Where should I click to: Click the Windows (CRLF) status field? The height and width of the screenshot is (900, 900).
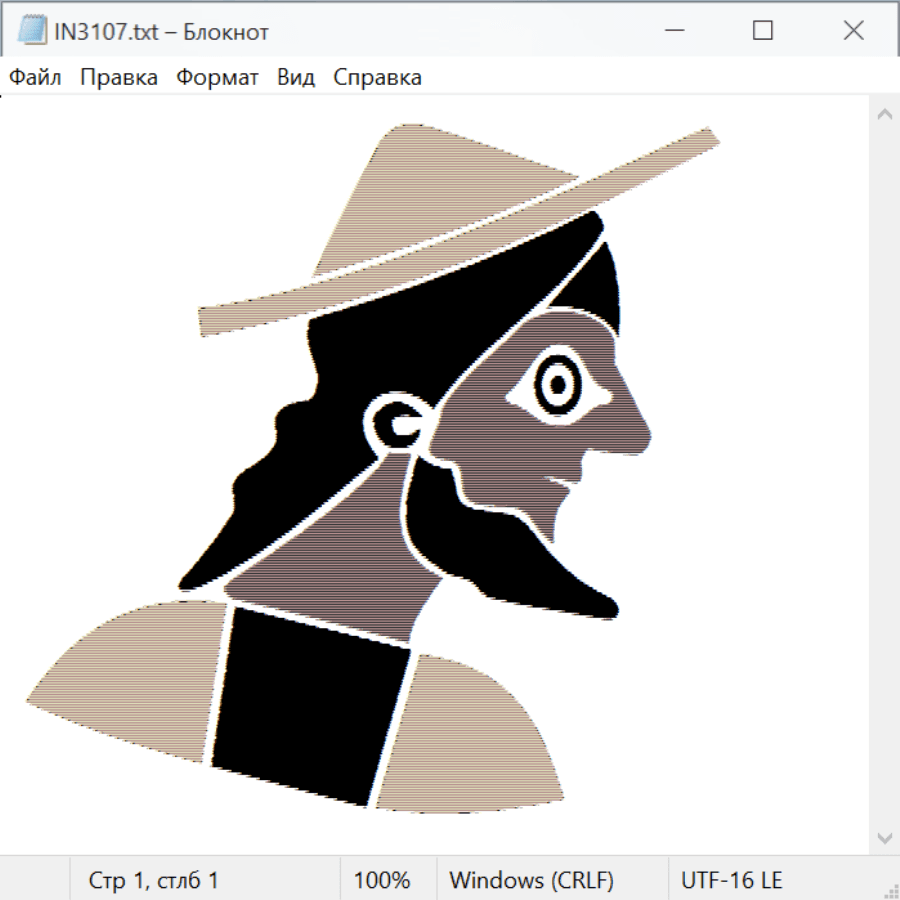tap(531, 880)
